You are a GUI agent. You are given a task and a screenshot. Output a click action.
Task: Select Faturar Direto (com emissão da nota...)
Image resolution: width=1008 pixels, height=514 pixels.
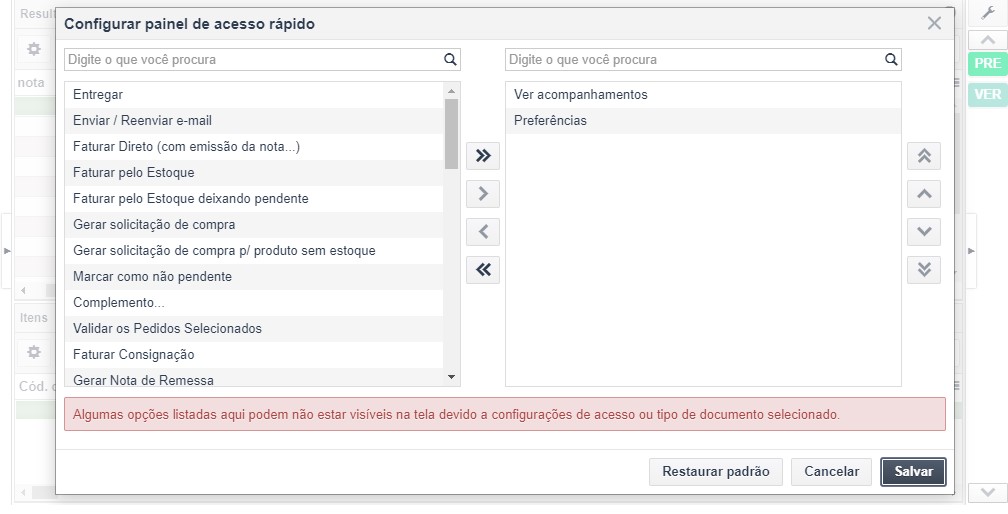coord(254,146)
